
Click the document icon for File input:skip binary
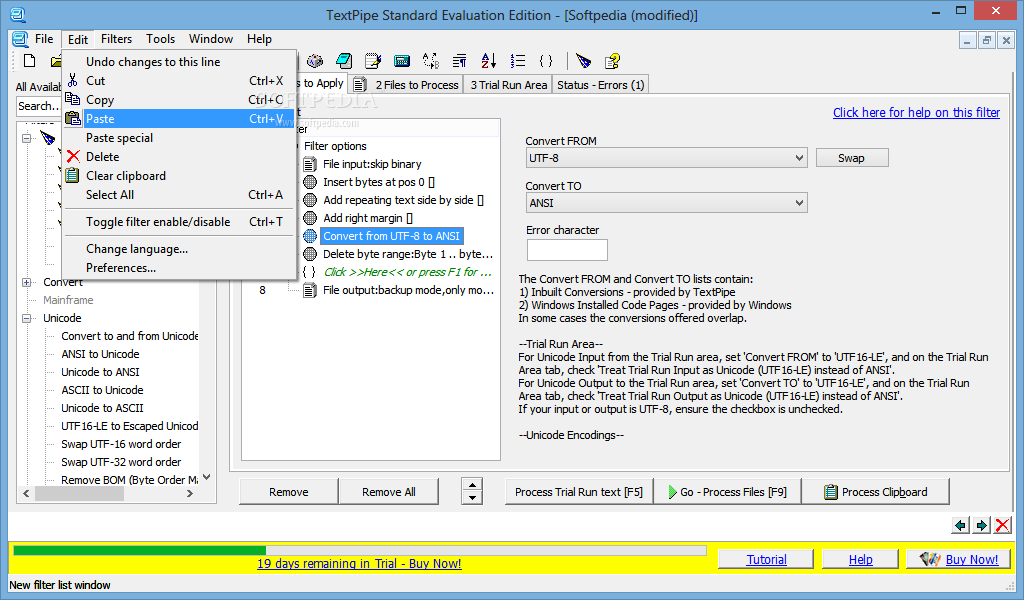click(310, 164)
